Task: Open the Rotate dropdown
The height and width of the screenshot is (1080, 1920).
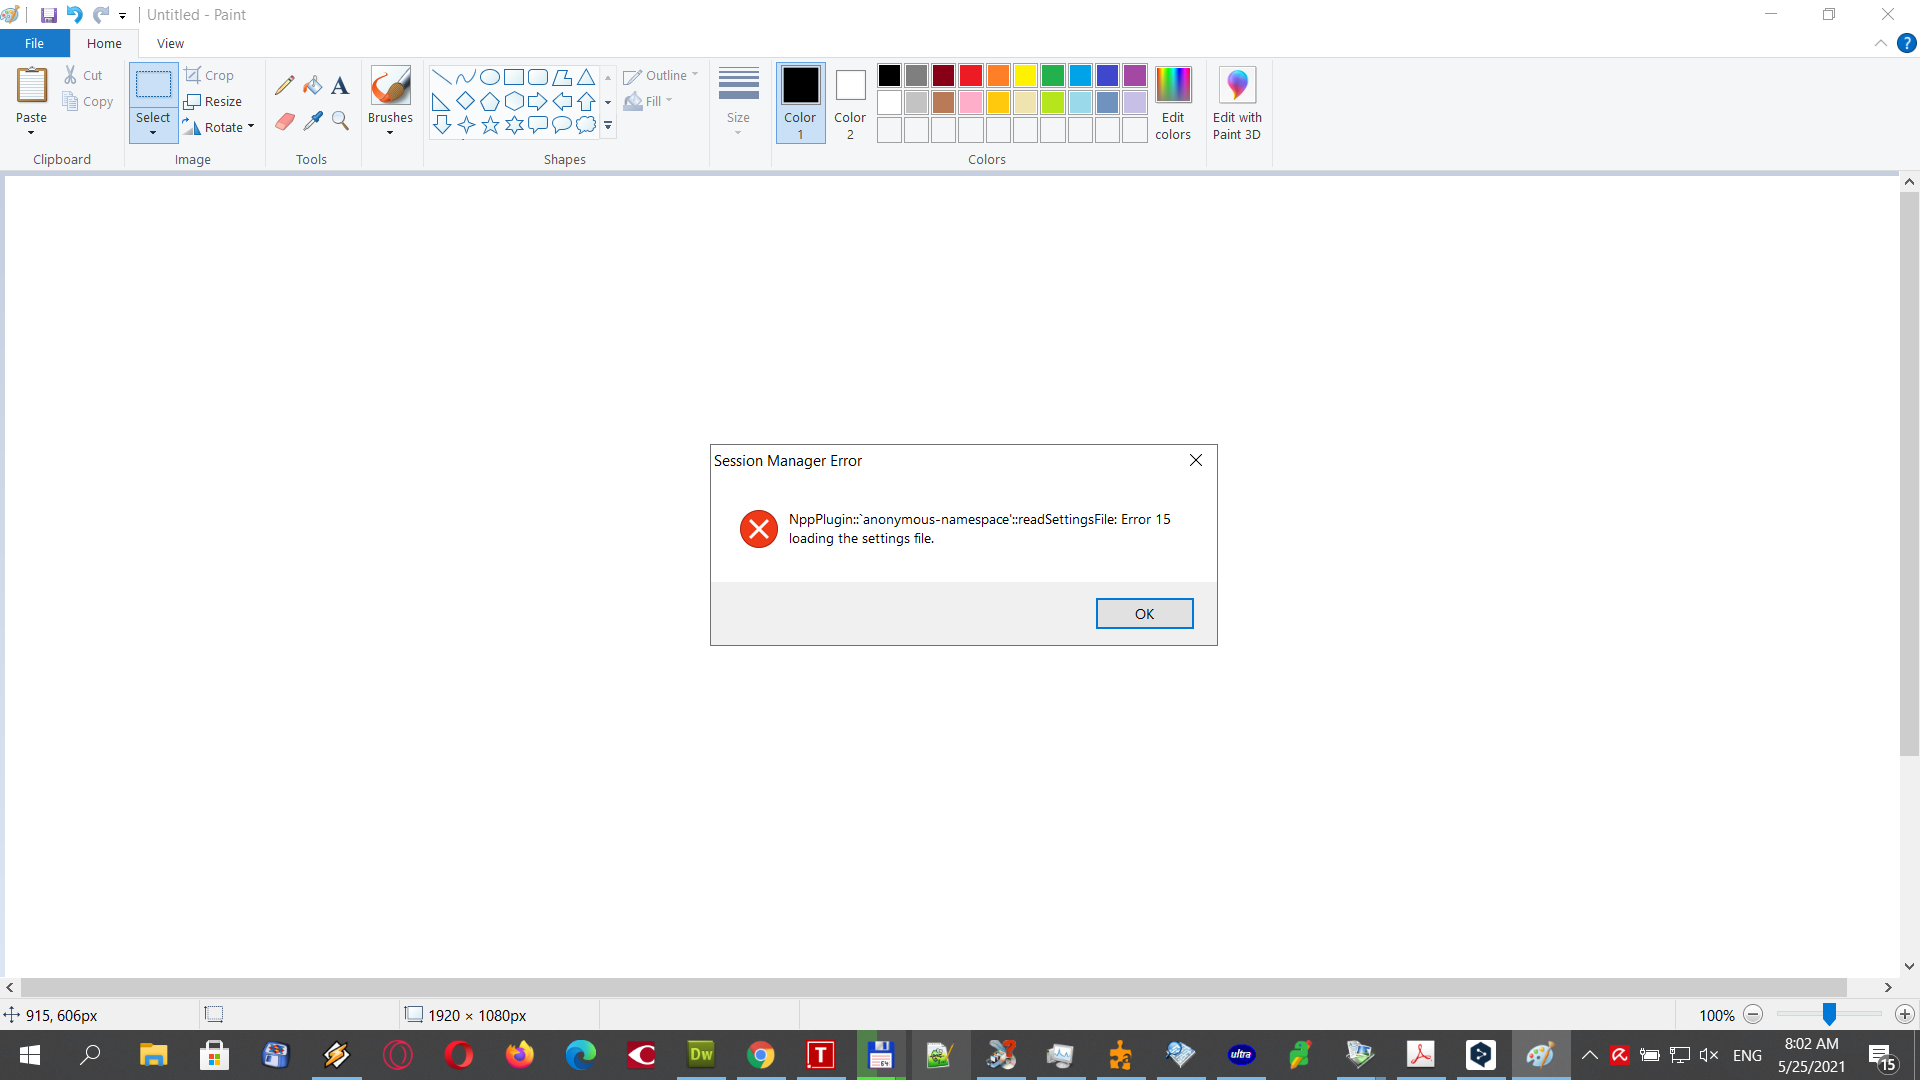Action: pyautogui.click(x=220, y=127)
